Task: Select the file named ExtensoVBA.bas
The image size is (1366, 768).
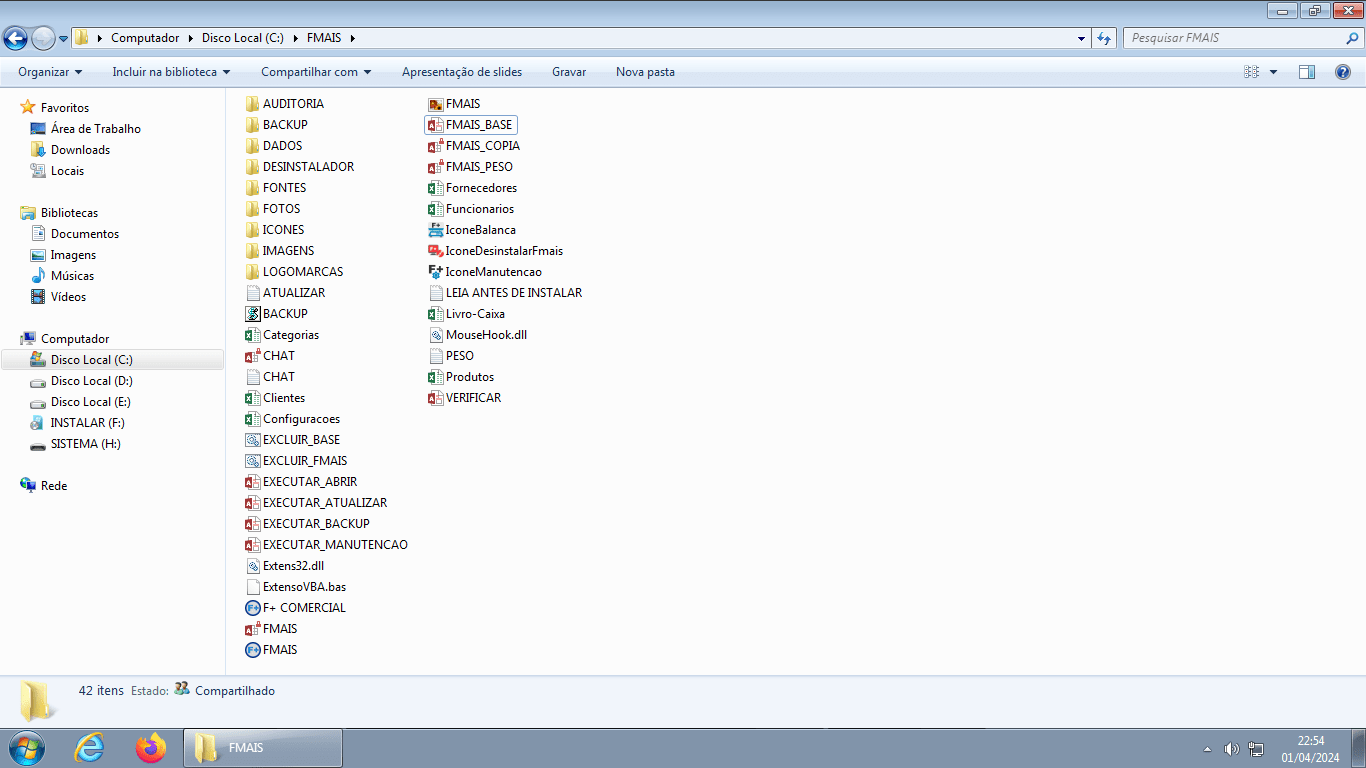Action: pyautogui.click(x=304, y=587)
